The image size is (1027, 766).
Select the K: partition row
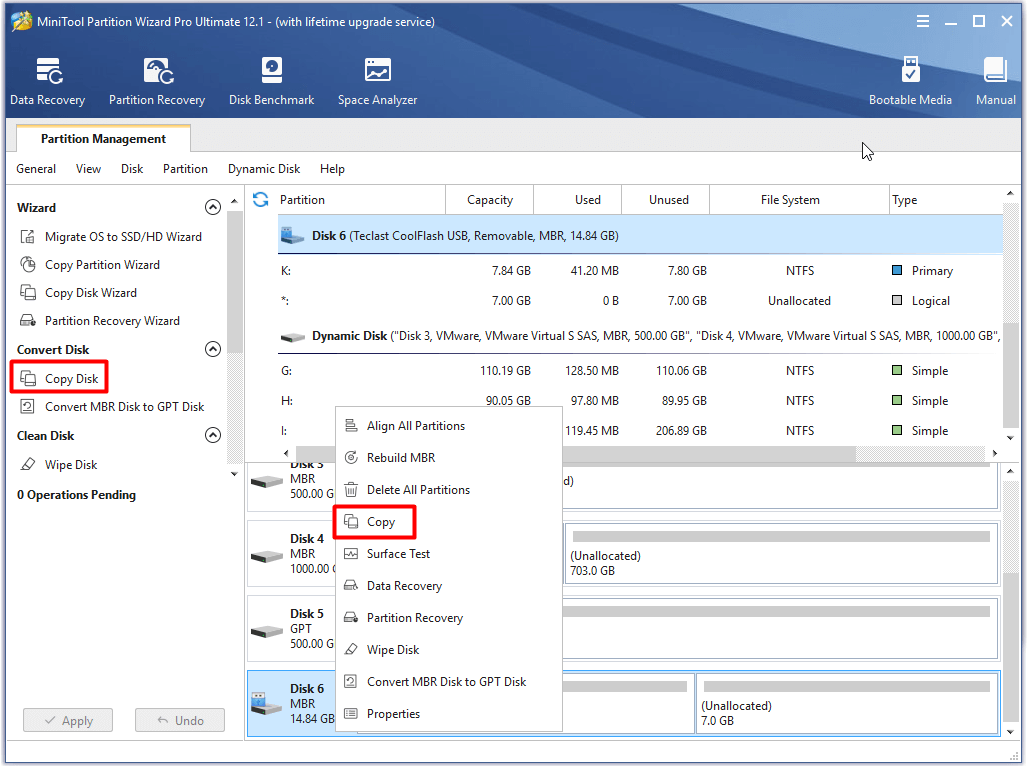click(x=640, y=270)
